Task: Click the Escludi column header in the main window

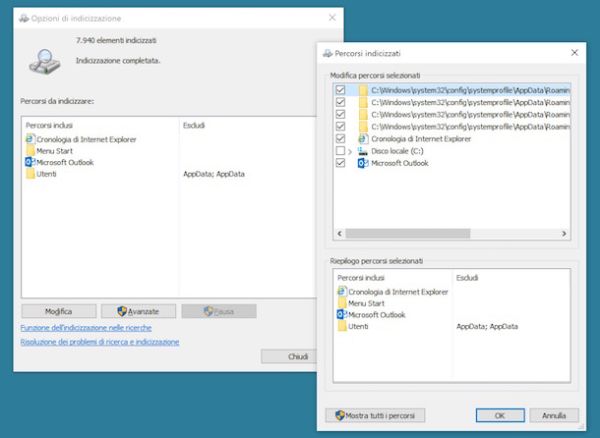Action: [194, 125]
